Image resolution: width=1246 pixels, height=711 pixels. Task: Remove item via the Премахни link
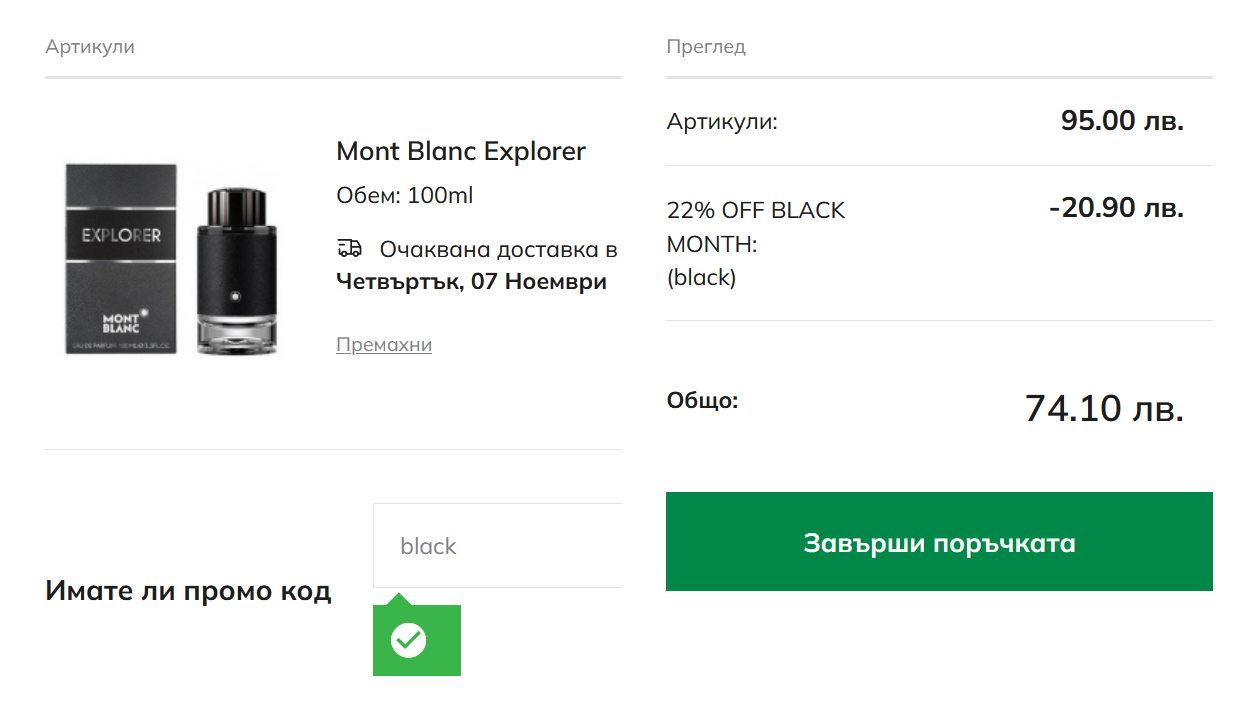384,345
